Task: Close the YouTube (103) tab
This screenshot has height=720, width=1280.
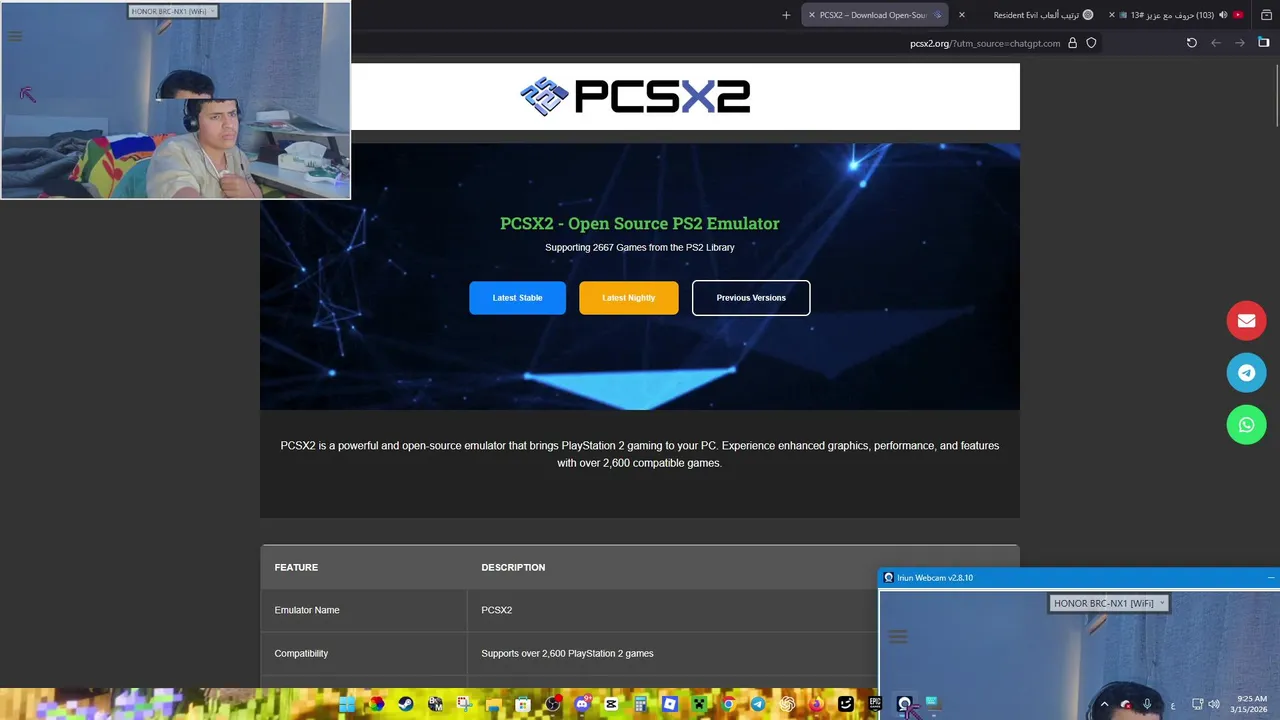Action: click(x=1113, y=15)
